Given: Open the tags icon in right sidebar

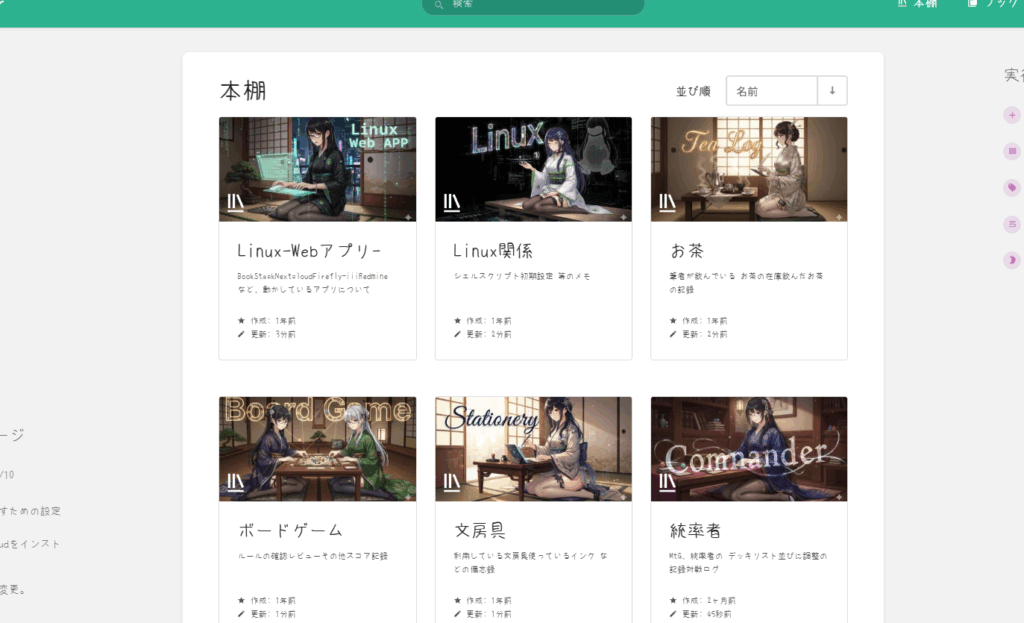Looking at the screenshot, I should [x=1012, y=188].
